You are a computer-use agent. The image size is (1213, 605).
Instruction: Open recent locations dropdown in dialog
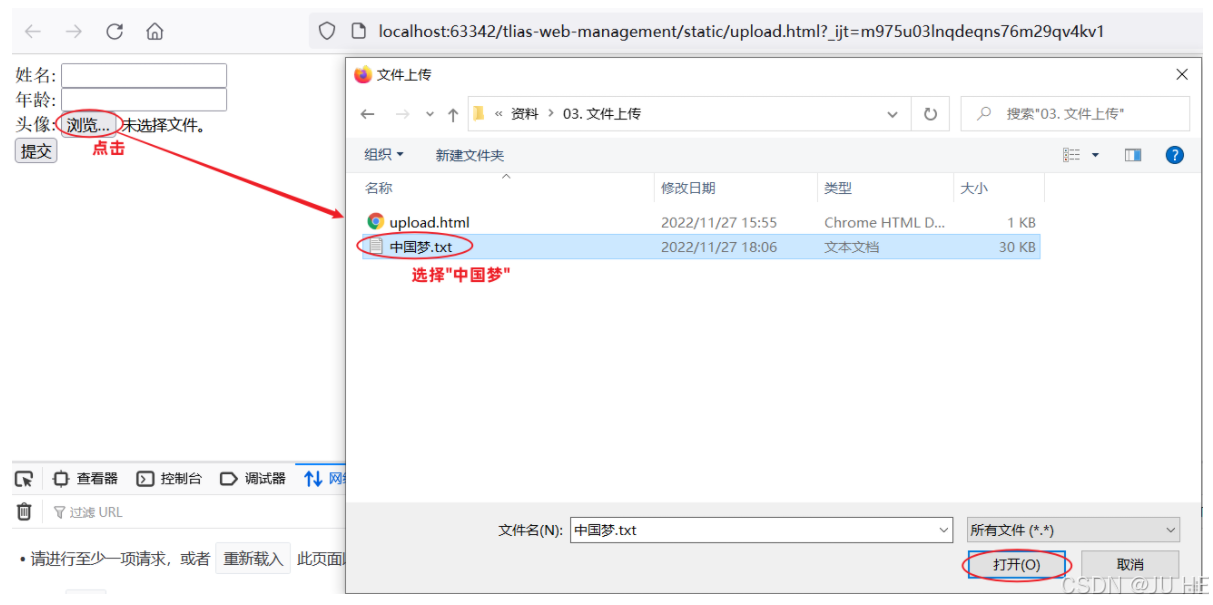[x=430, y=114]
